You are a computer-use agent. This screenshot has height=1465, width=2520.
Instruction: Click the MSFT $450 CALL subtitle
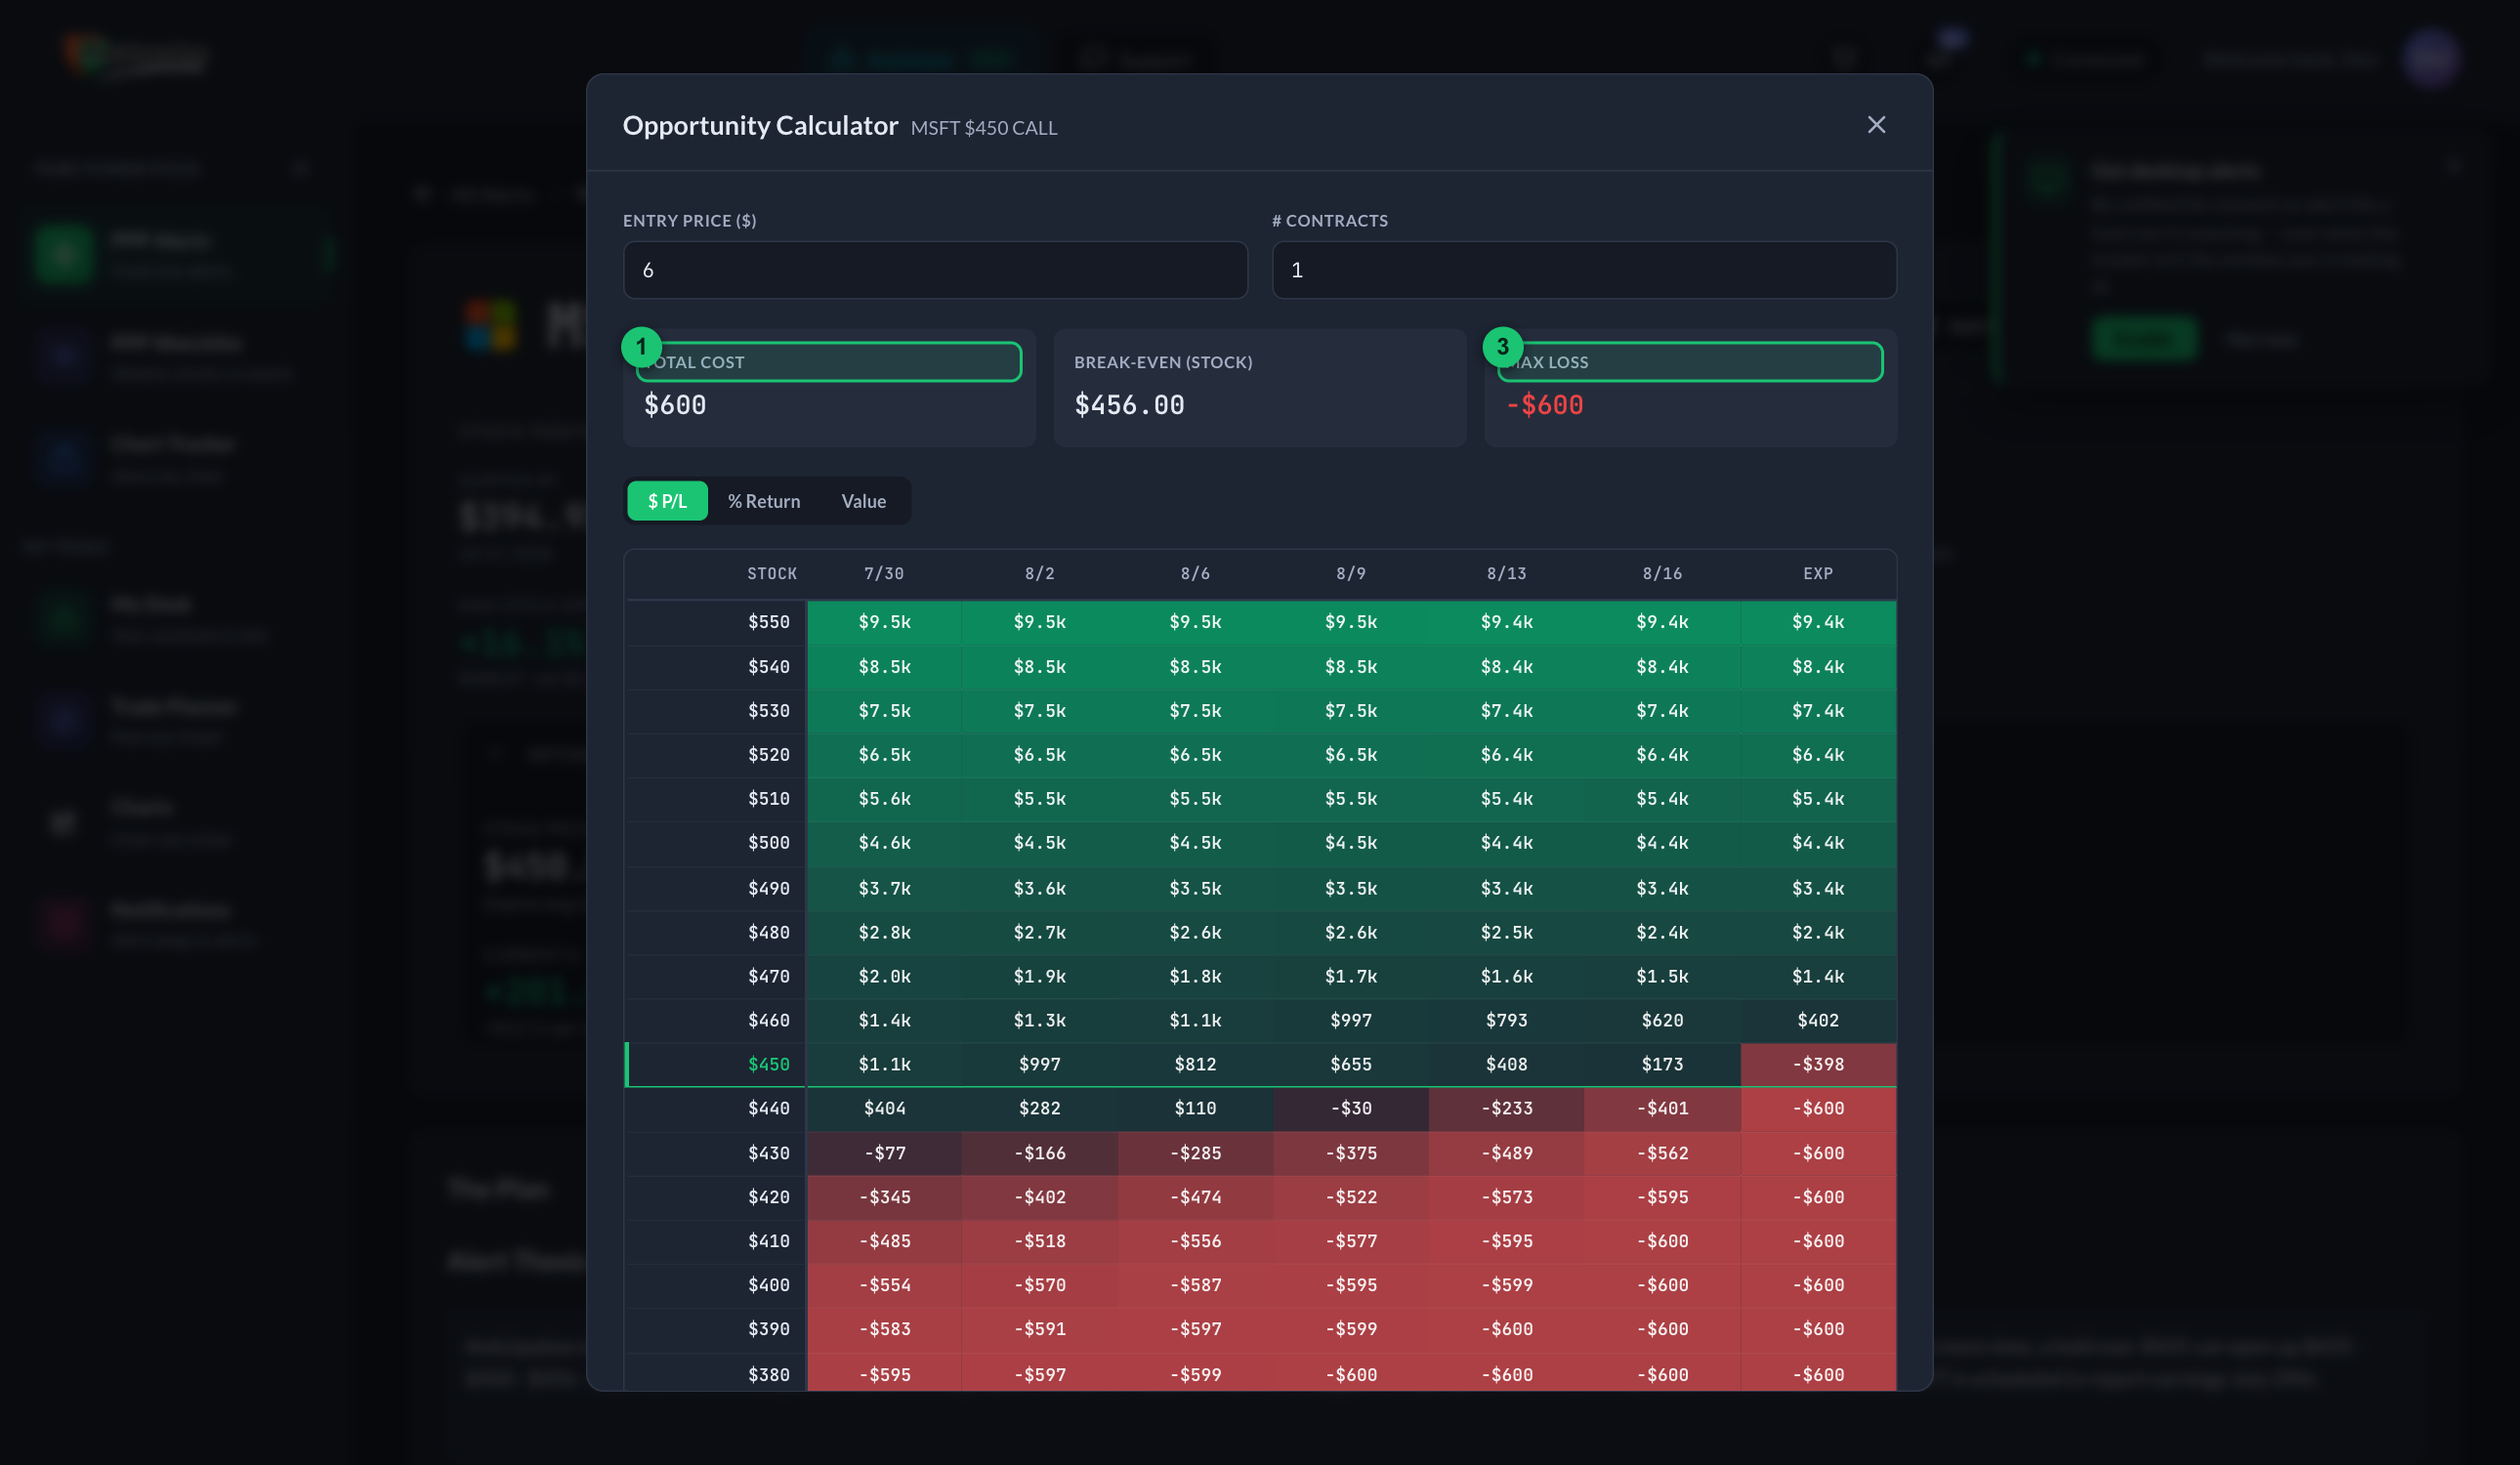983,128
